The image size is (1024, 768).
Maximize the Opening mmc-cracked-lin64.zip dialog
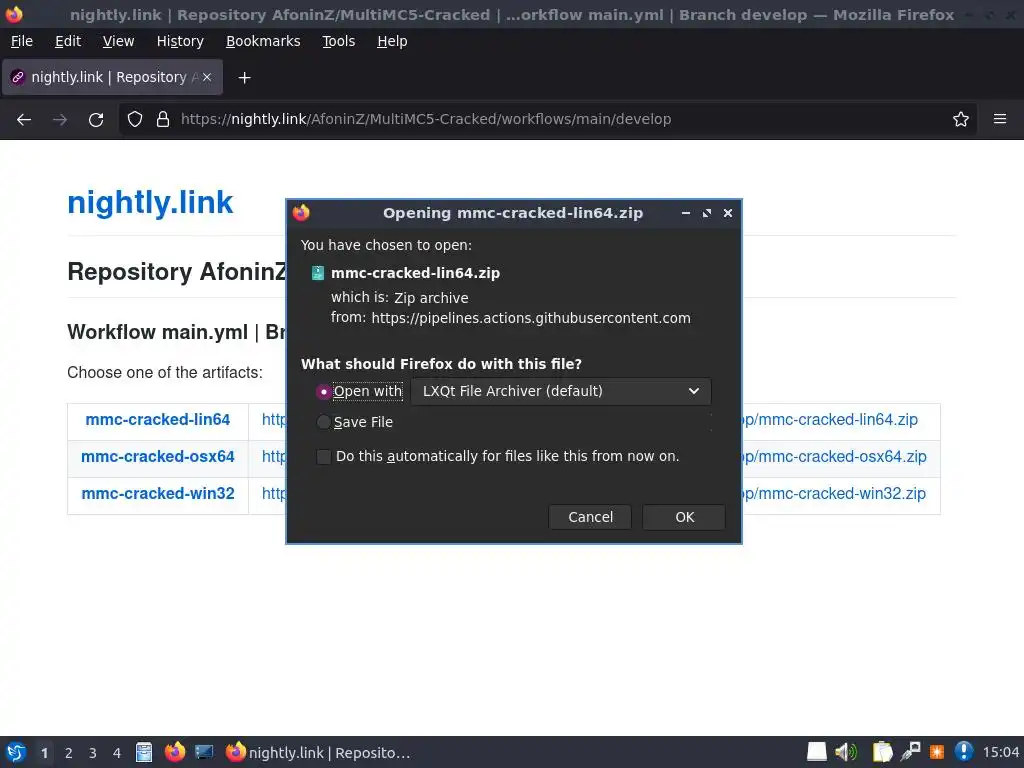[x=707, y=213]
